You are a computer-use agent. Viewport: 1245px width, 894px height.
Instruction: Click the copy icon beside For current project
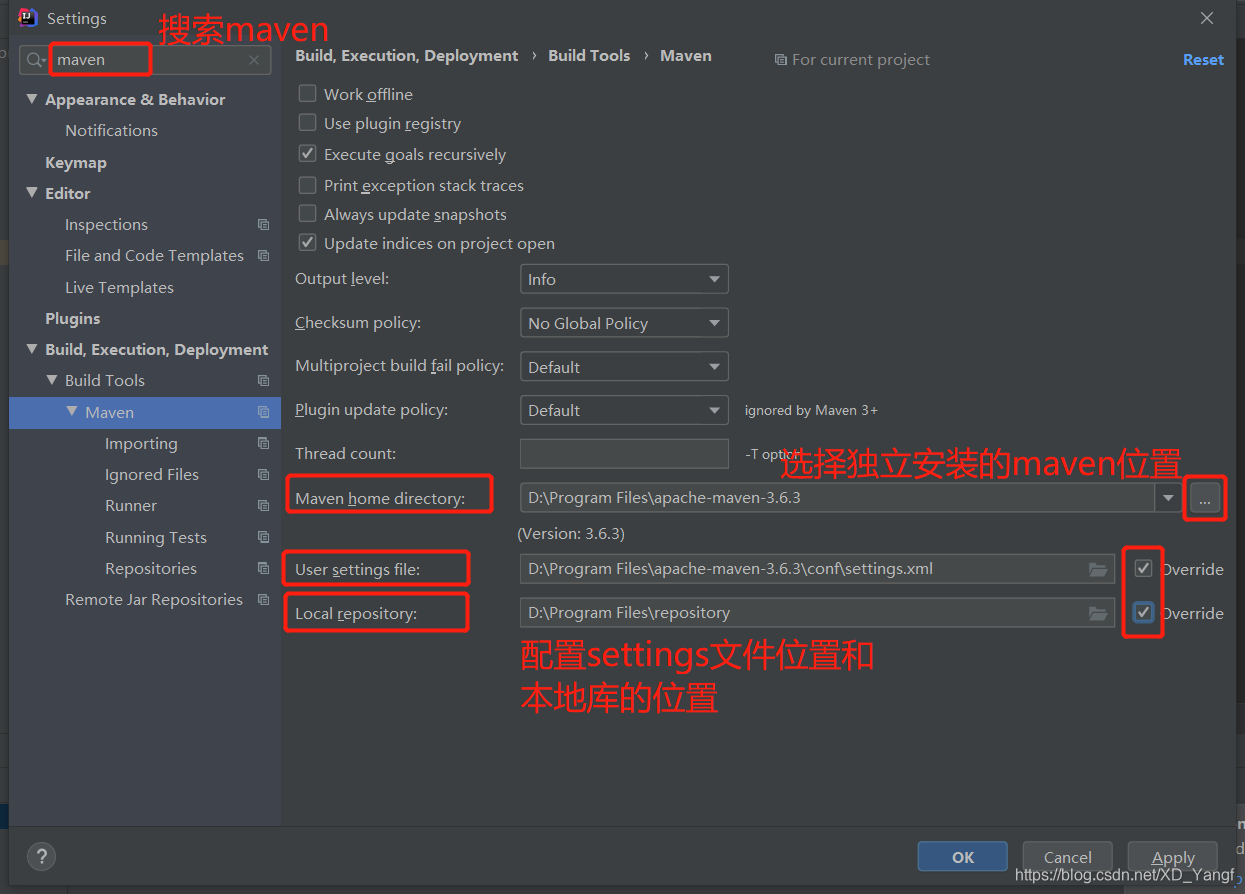tap(781, 60)
